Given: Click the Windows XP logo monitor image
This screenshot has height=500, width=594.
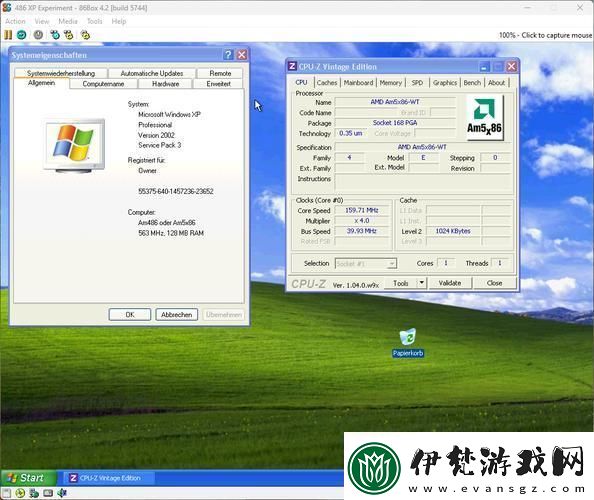Looking at the screenshot, I should pyautogui.click(x=74, y=146).
